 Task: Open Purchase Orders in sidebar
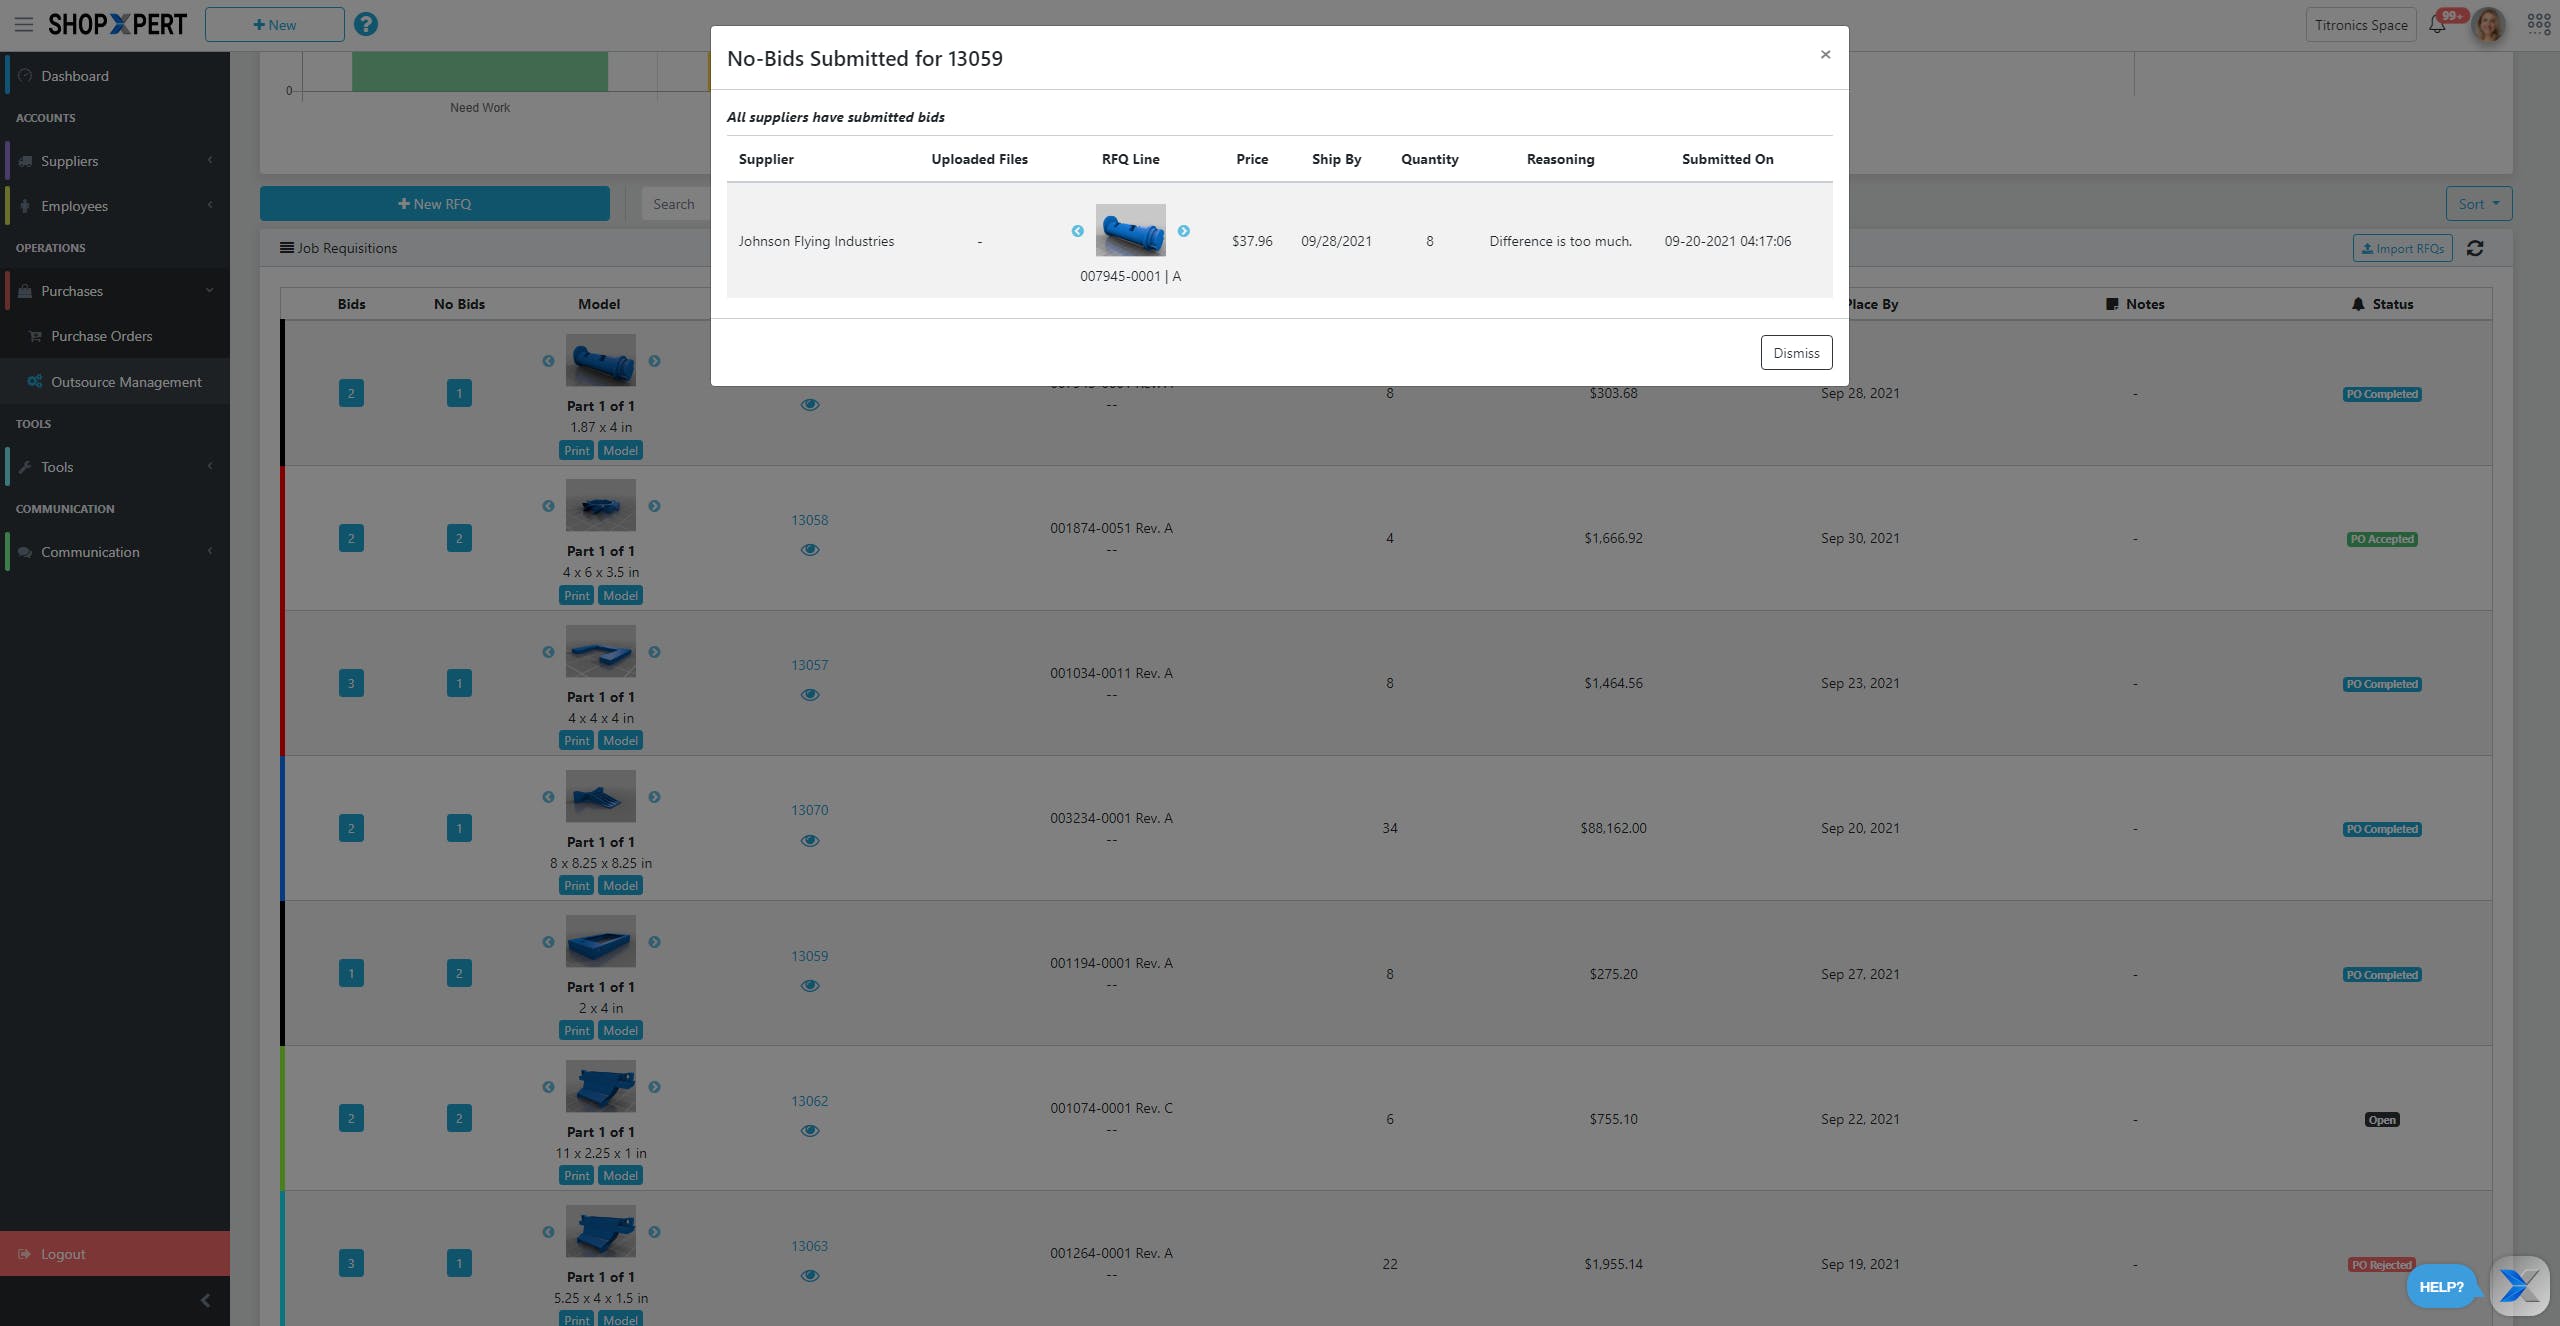coord(102,336)
